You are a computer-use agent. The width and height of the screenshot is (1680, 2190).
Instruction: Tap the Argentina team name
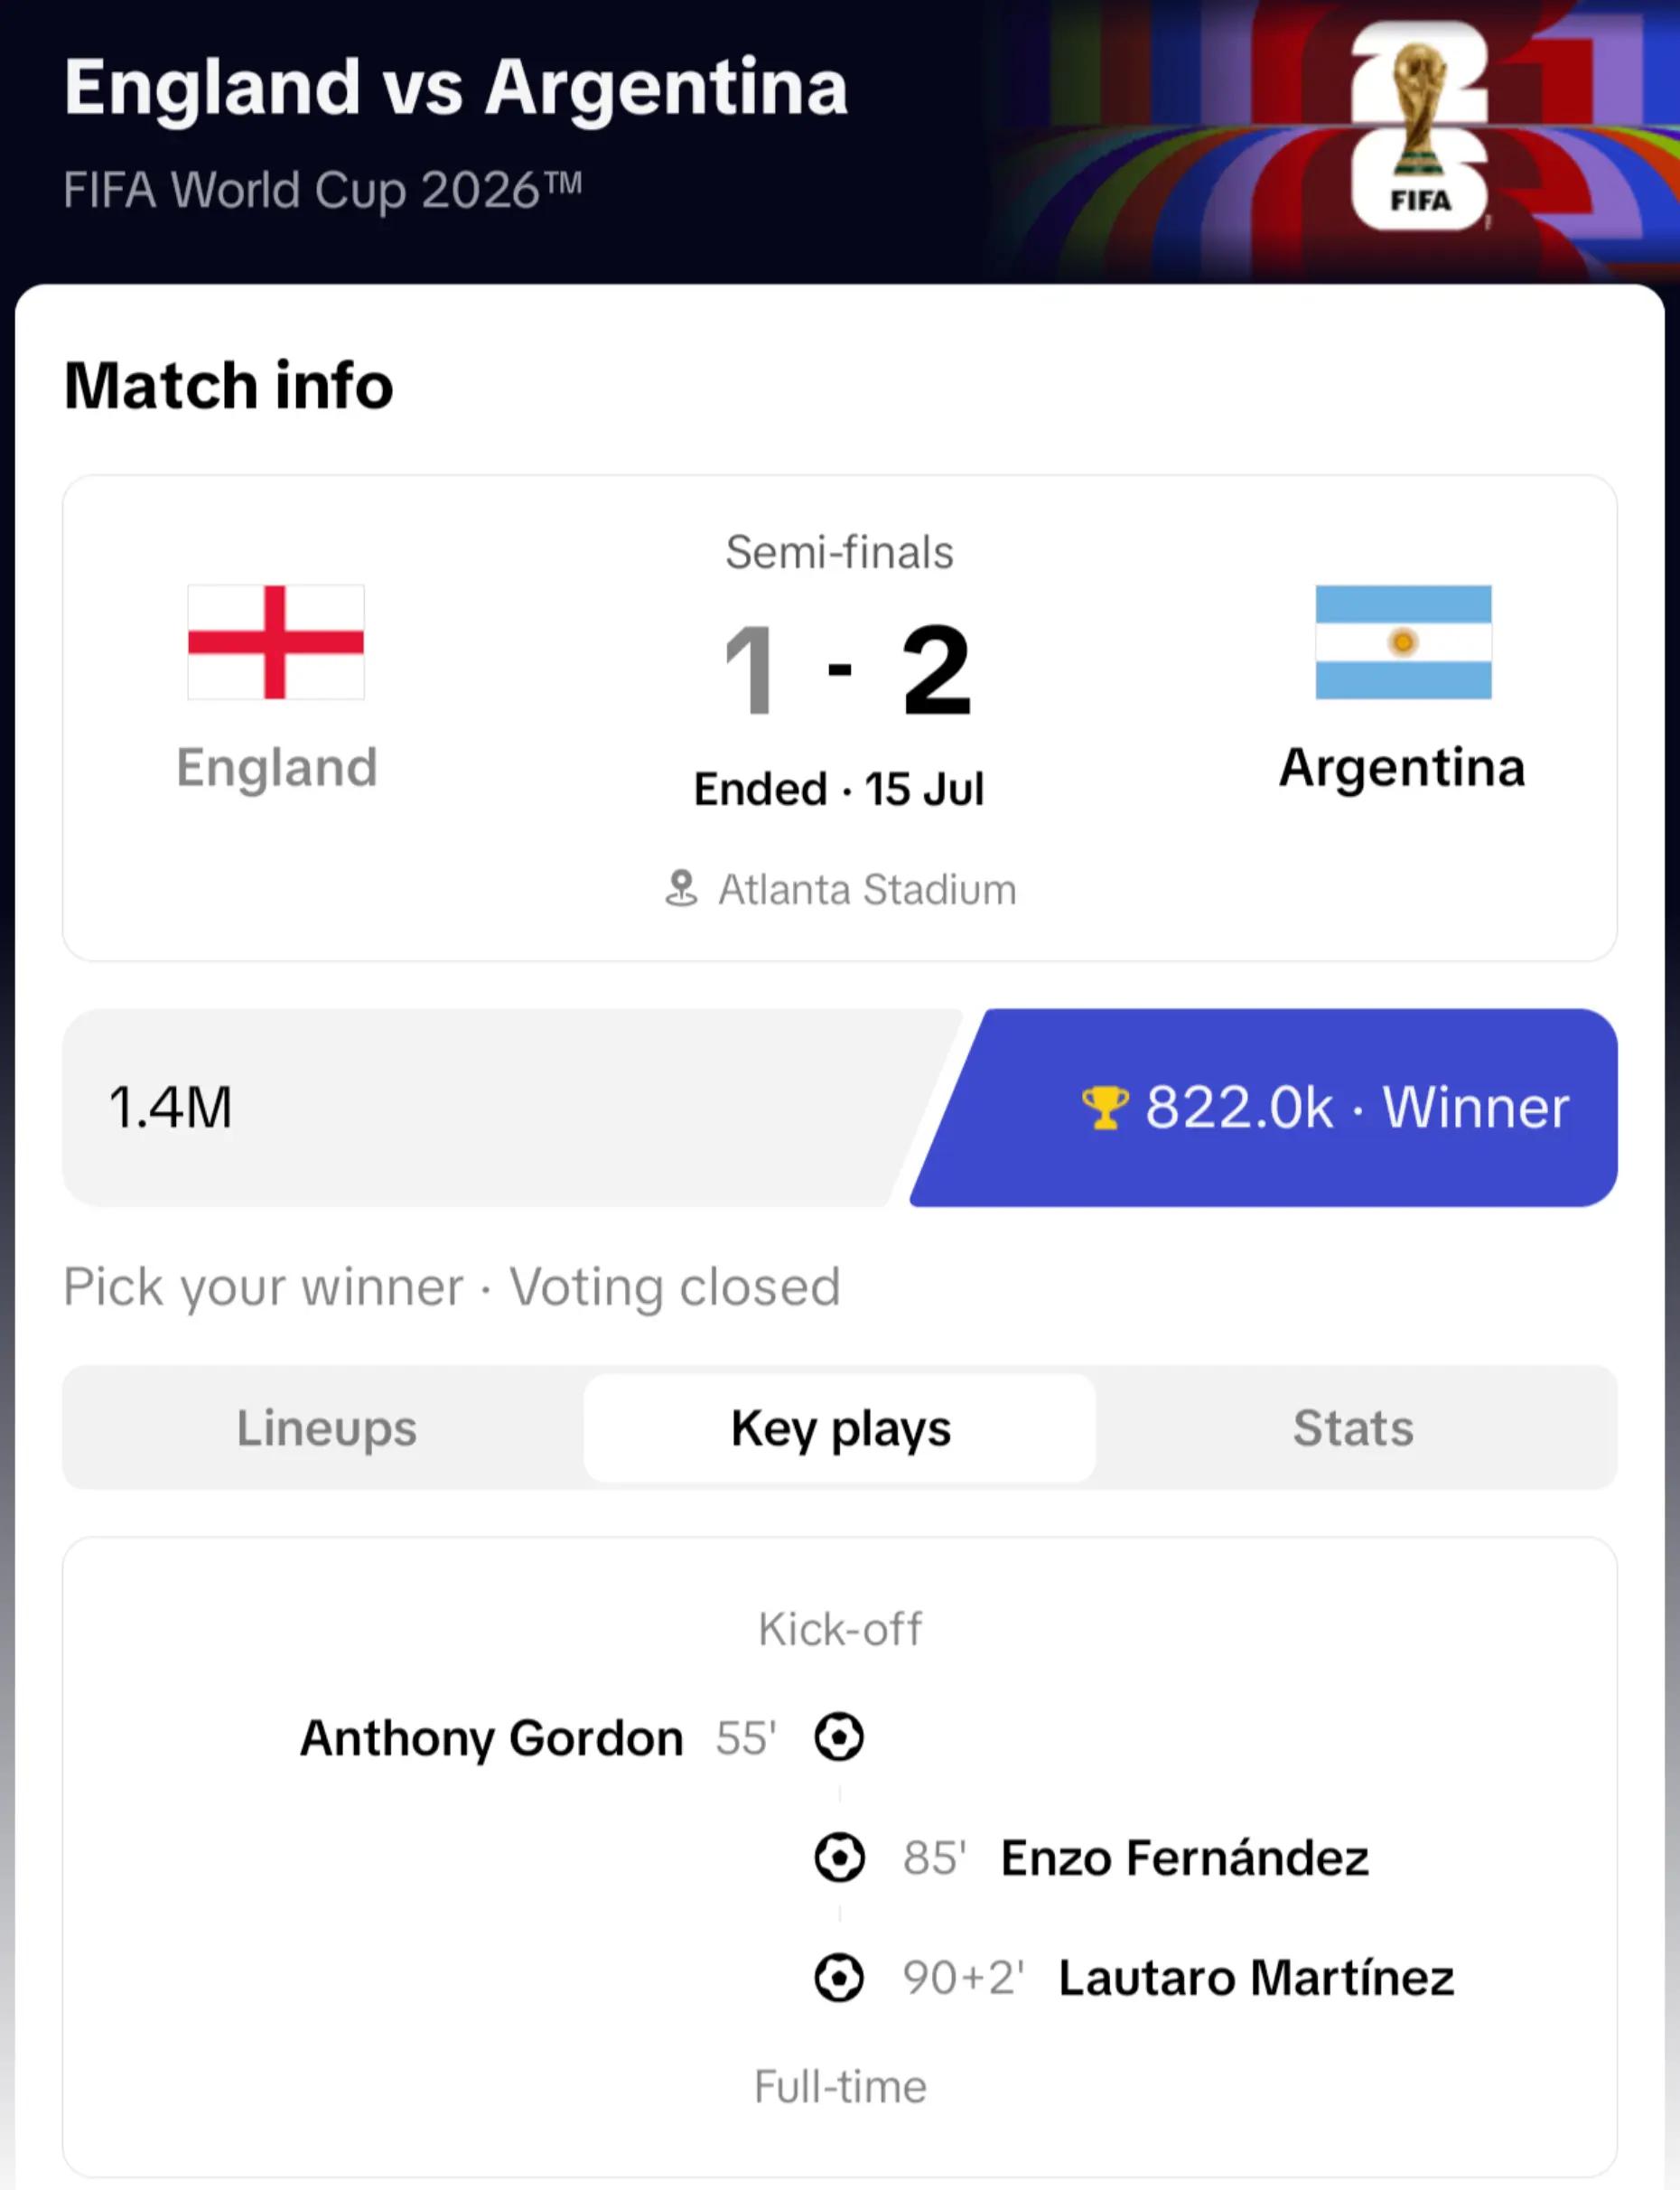(1402, 768)
